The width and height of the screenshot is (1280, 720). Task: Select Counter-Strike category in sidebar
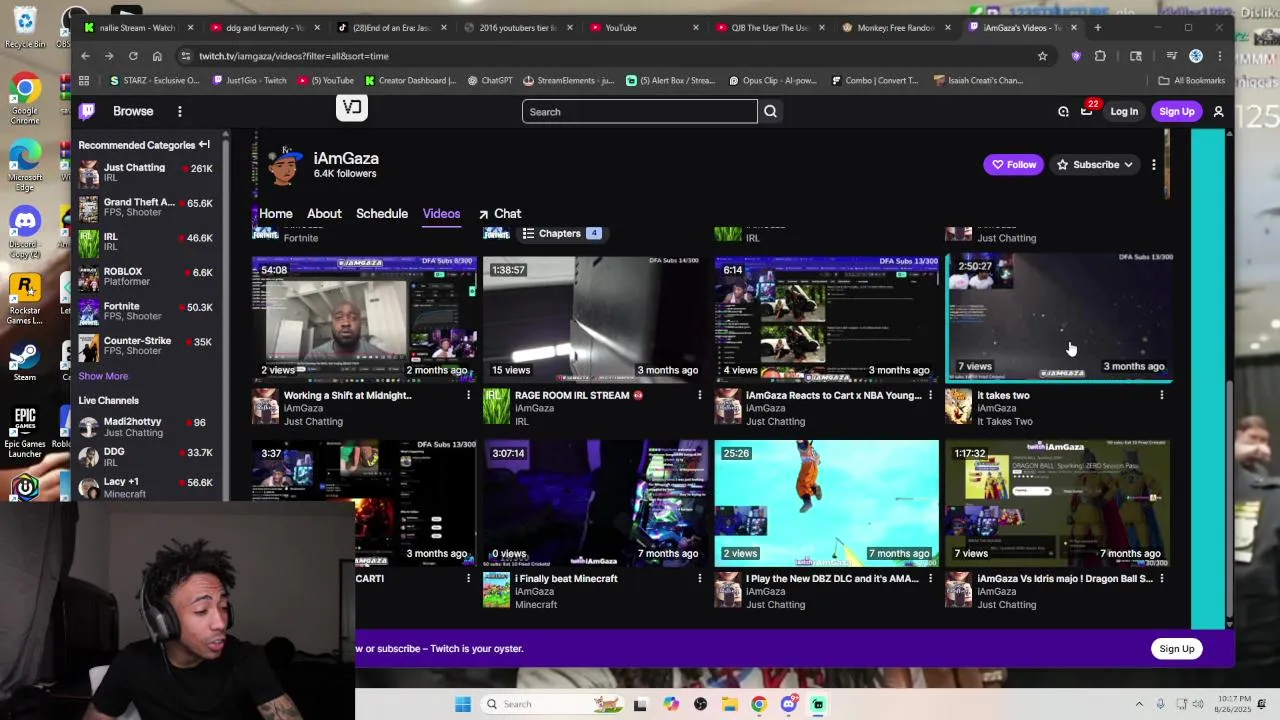[146, 346]
